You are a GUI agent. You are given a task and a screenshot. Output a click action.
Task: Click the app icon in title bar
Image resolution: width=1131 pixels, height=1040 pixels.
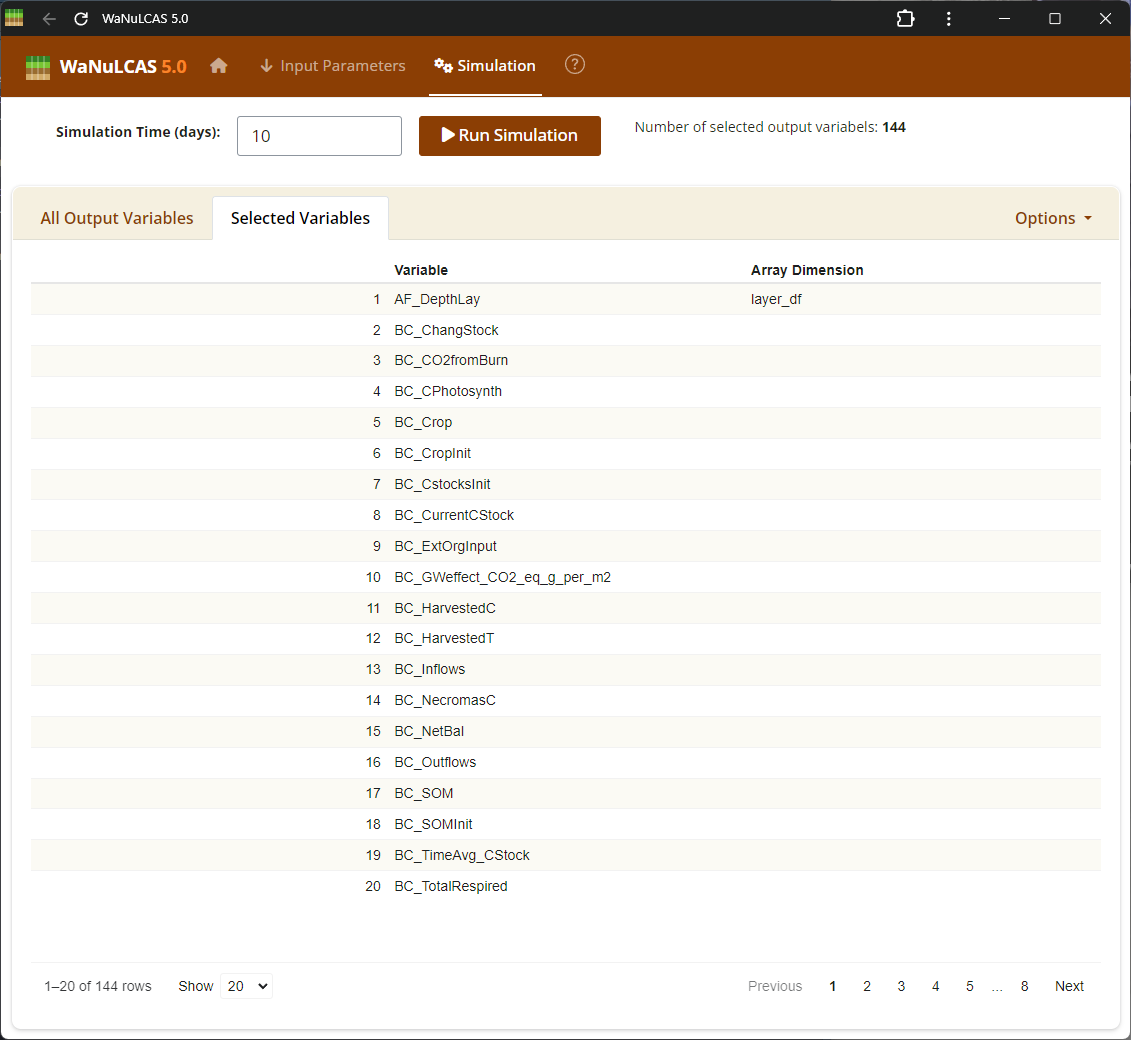tap(15, 19)
